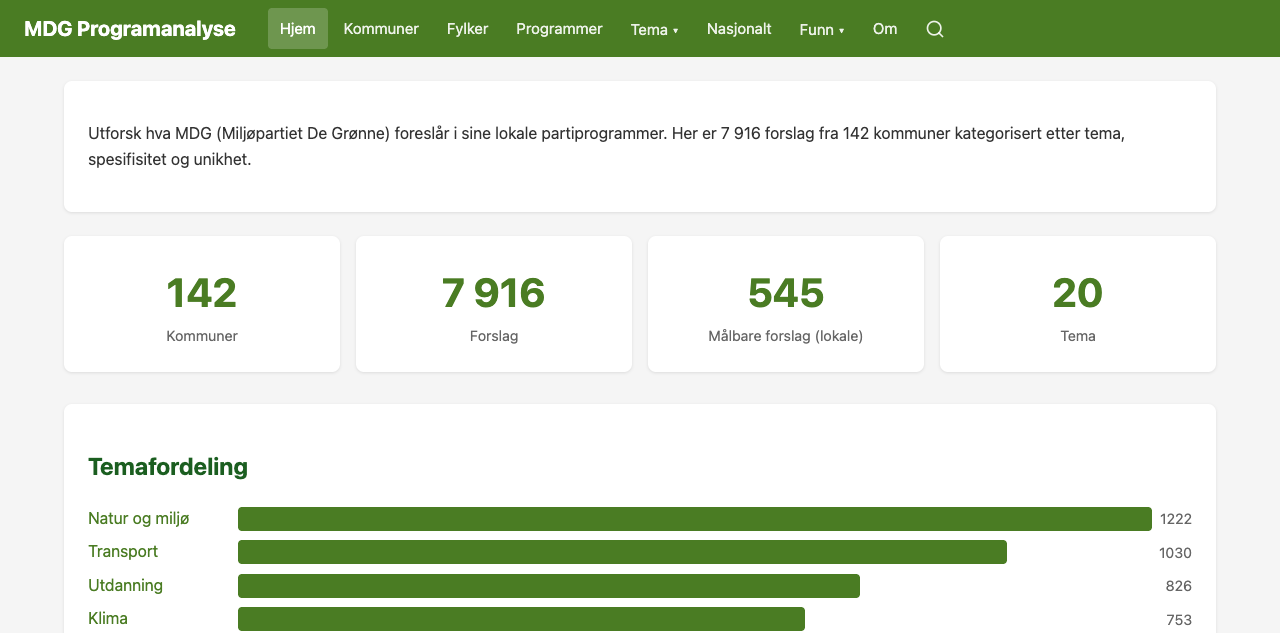1280x633 pixels.
Task: Expand the Funn dropdown menu
Action: click(x=822, y=29)
